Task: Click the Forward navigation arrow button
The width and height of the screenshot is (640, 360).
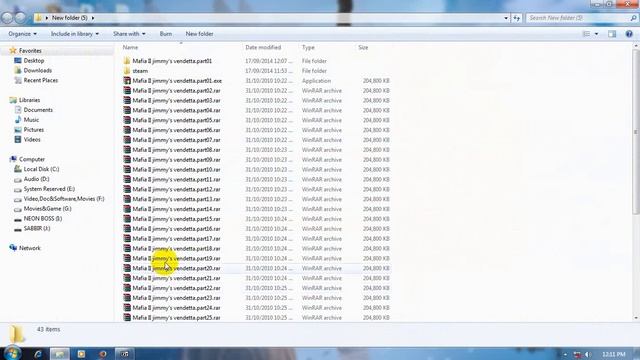Action: (20, 18)
